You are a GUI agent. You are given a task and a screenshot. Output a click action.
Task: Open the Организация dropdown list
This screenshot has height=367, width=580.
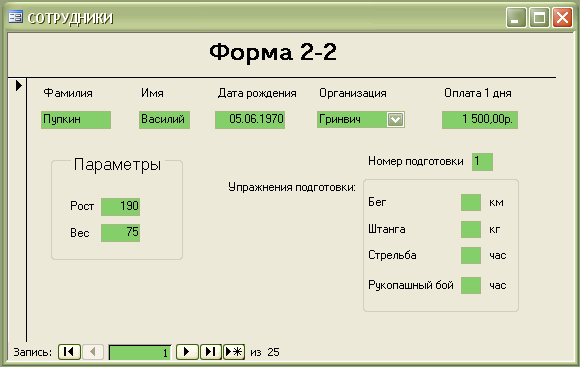(395, 119)
